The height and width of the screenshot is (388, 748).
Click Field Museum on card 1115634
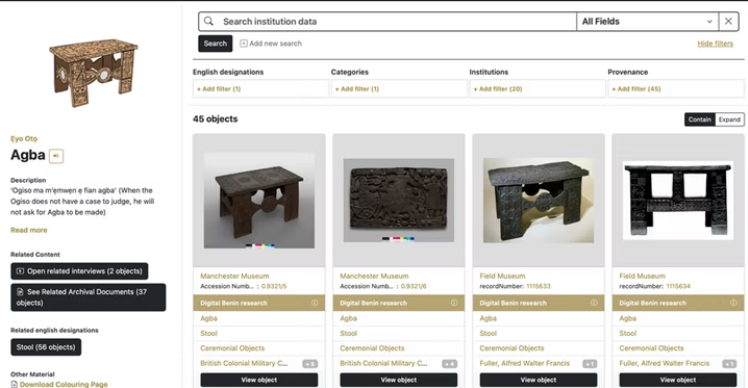pyautogui.click(x=642, y=276)
